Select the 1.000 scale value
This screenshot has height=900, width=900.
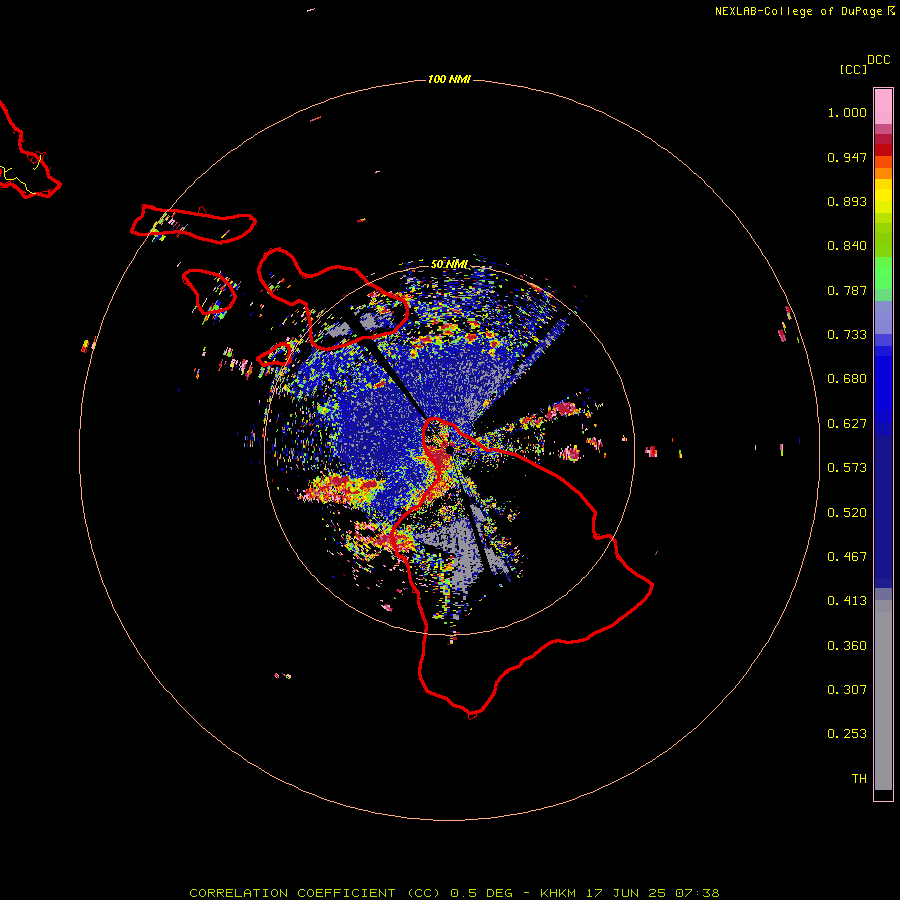pyautogui.click(x=847, y=112)
